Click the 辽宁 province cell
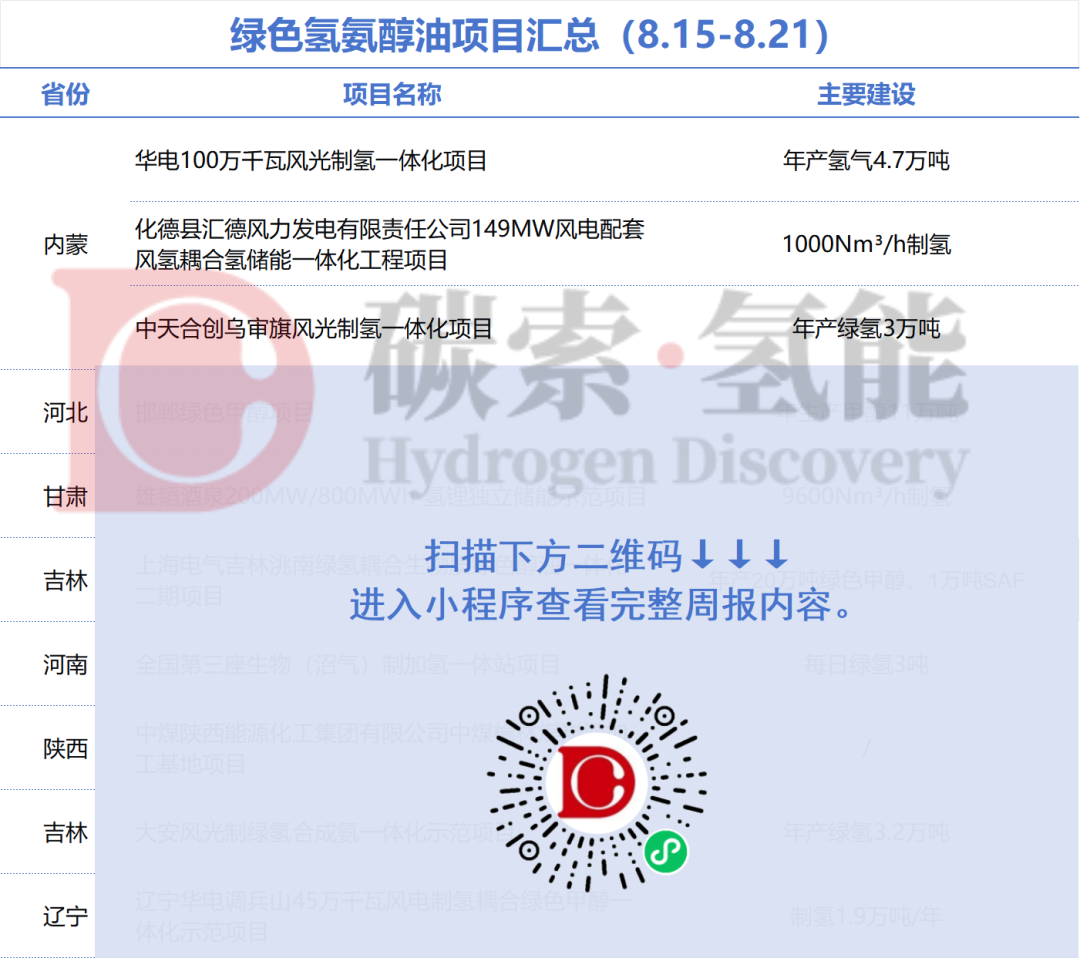This screenshot has height=958, width=1080. (65, 917)
